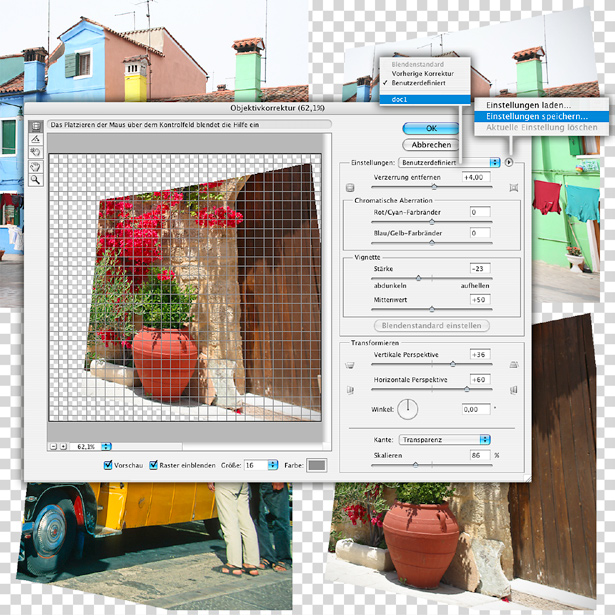Click the OK button
Screen dimensions: 615x615
pos(431,128)
